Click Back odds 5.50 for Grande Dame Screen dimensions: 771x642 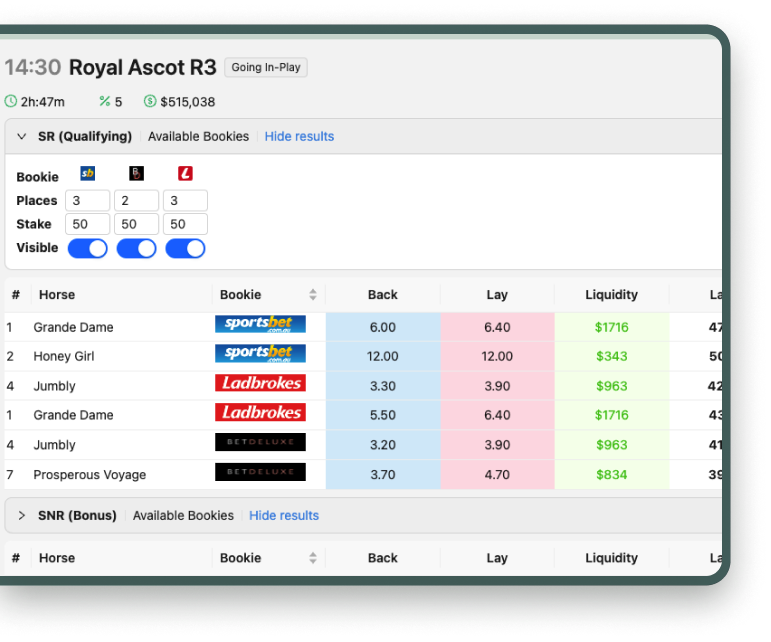click(383, 415)
